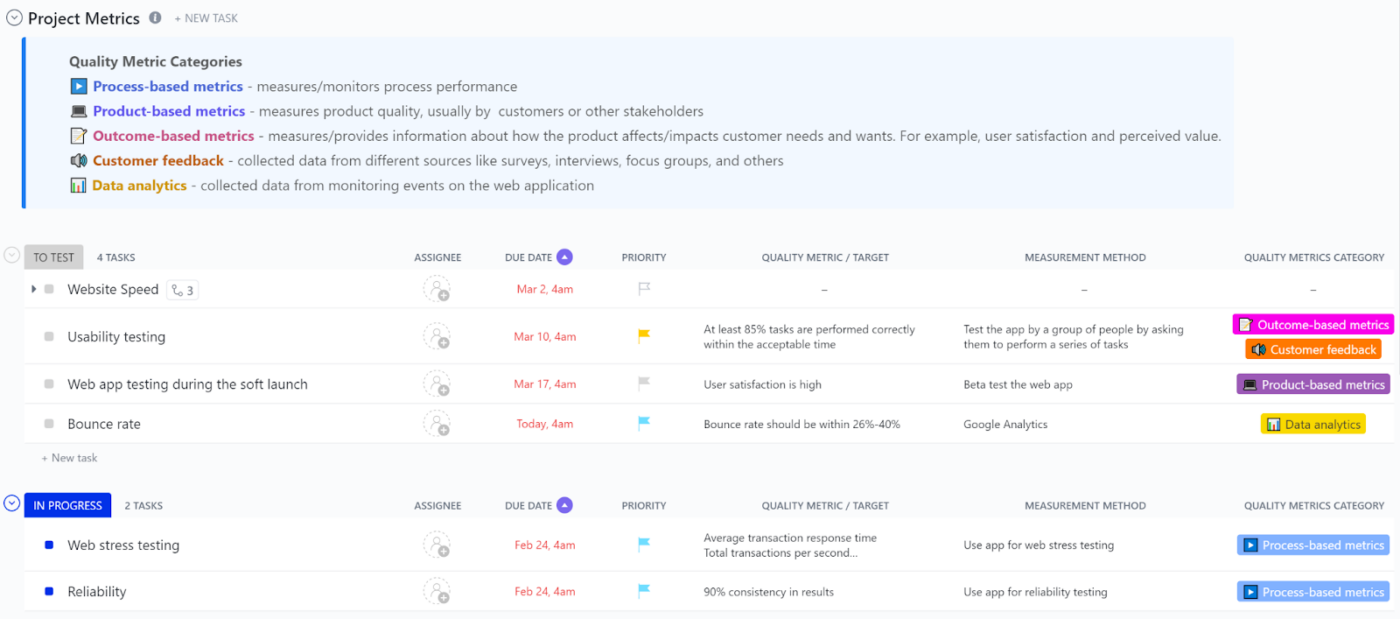Click the yellow priority flag for Usability testing
This screenshot has width=1400, height=619.
click(x=644, y=336)
